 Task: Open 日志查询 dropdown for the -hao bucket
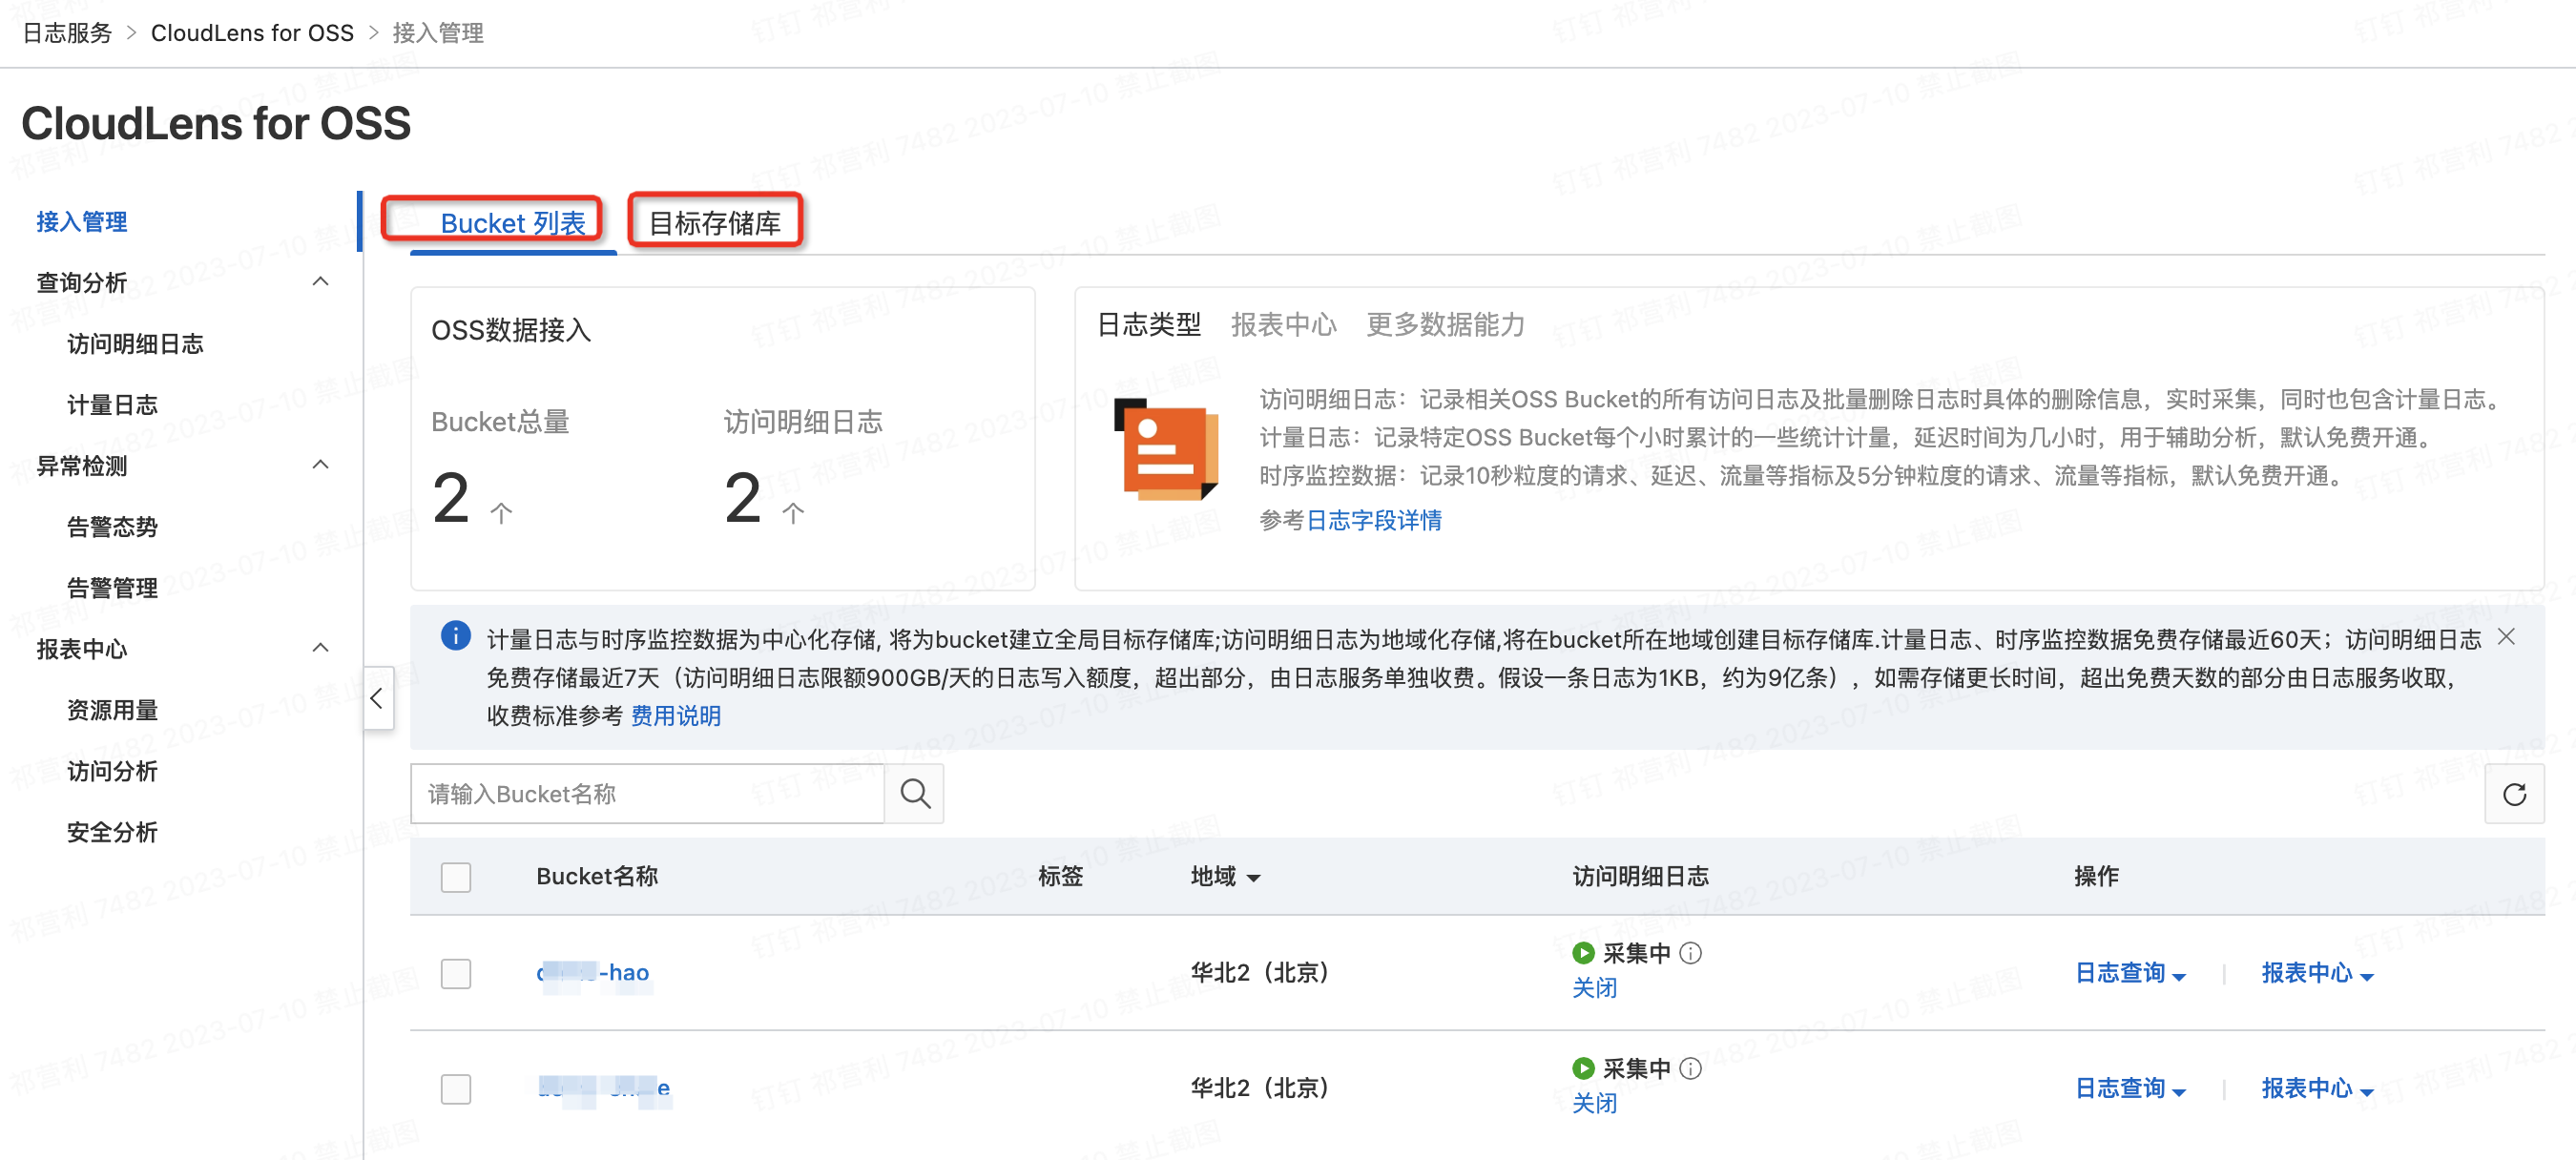coord(2129,973)
